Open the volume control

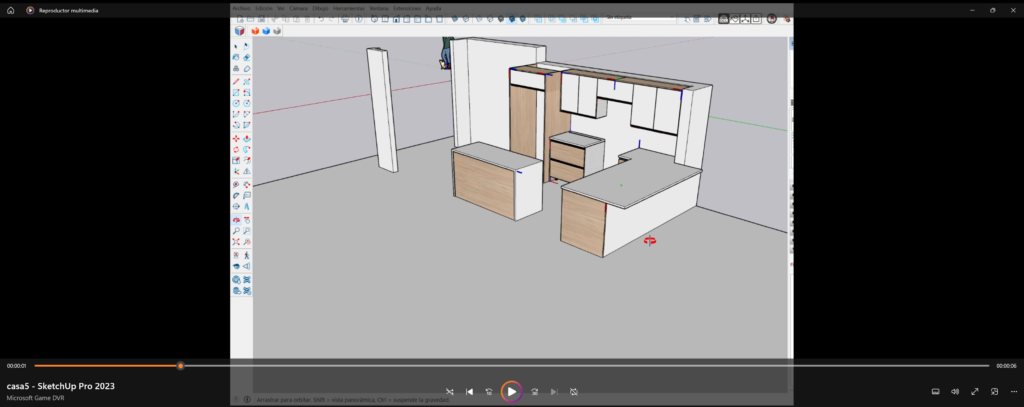click(955, 391)
